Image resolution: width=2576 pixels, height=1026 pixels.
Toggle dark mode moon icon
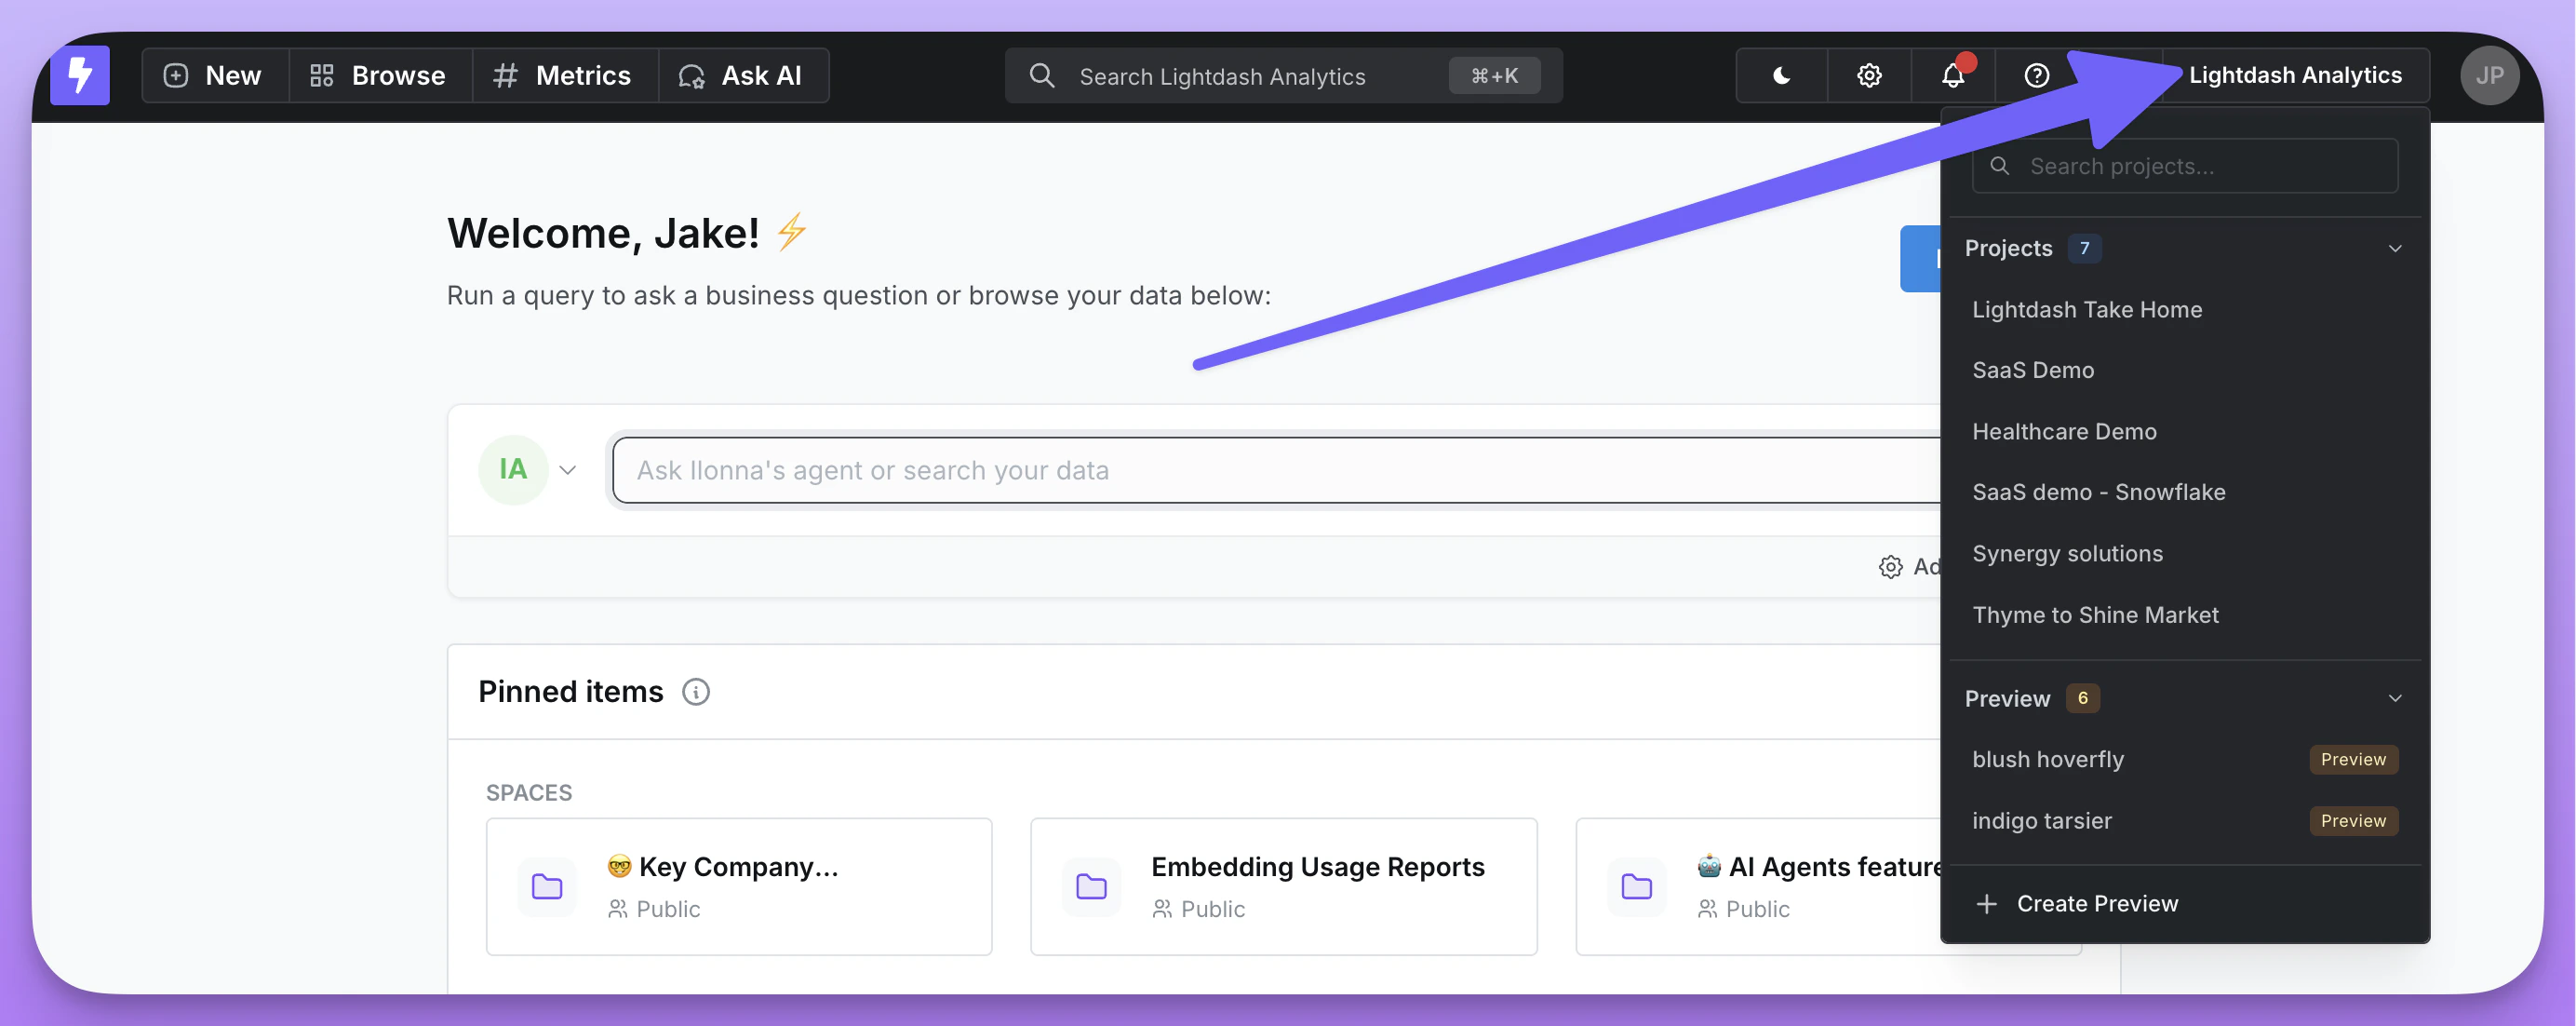[1781, 76]
